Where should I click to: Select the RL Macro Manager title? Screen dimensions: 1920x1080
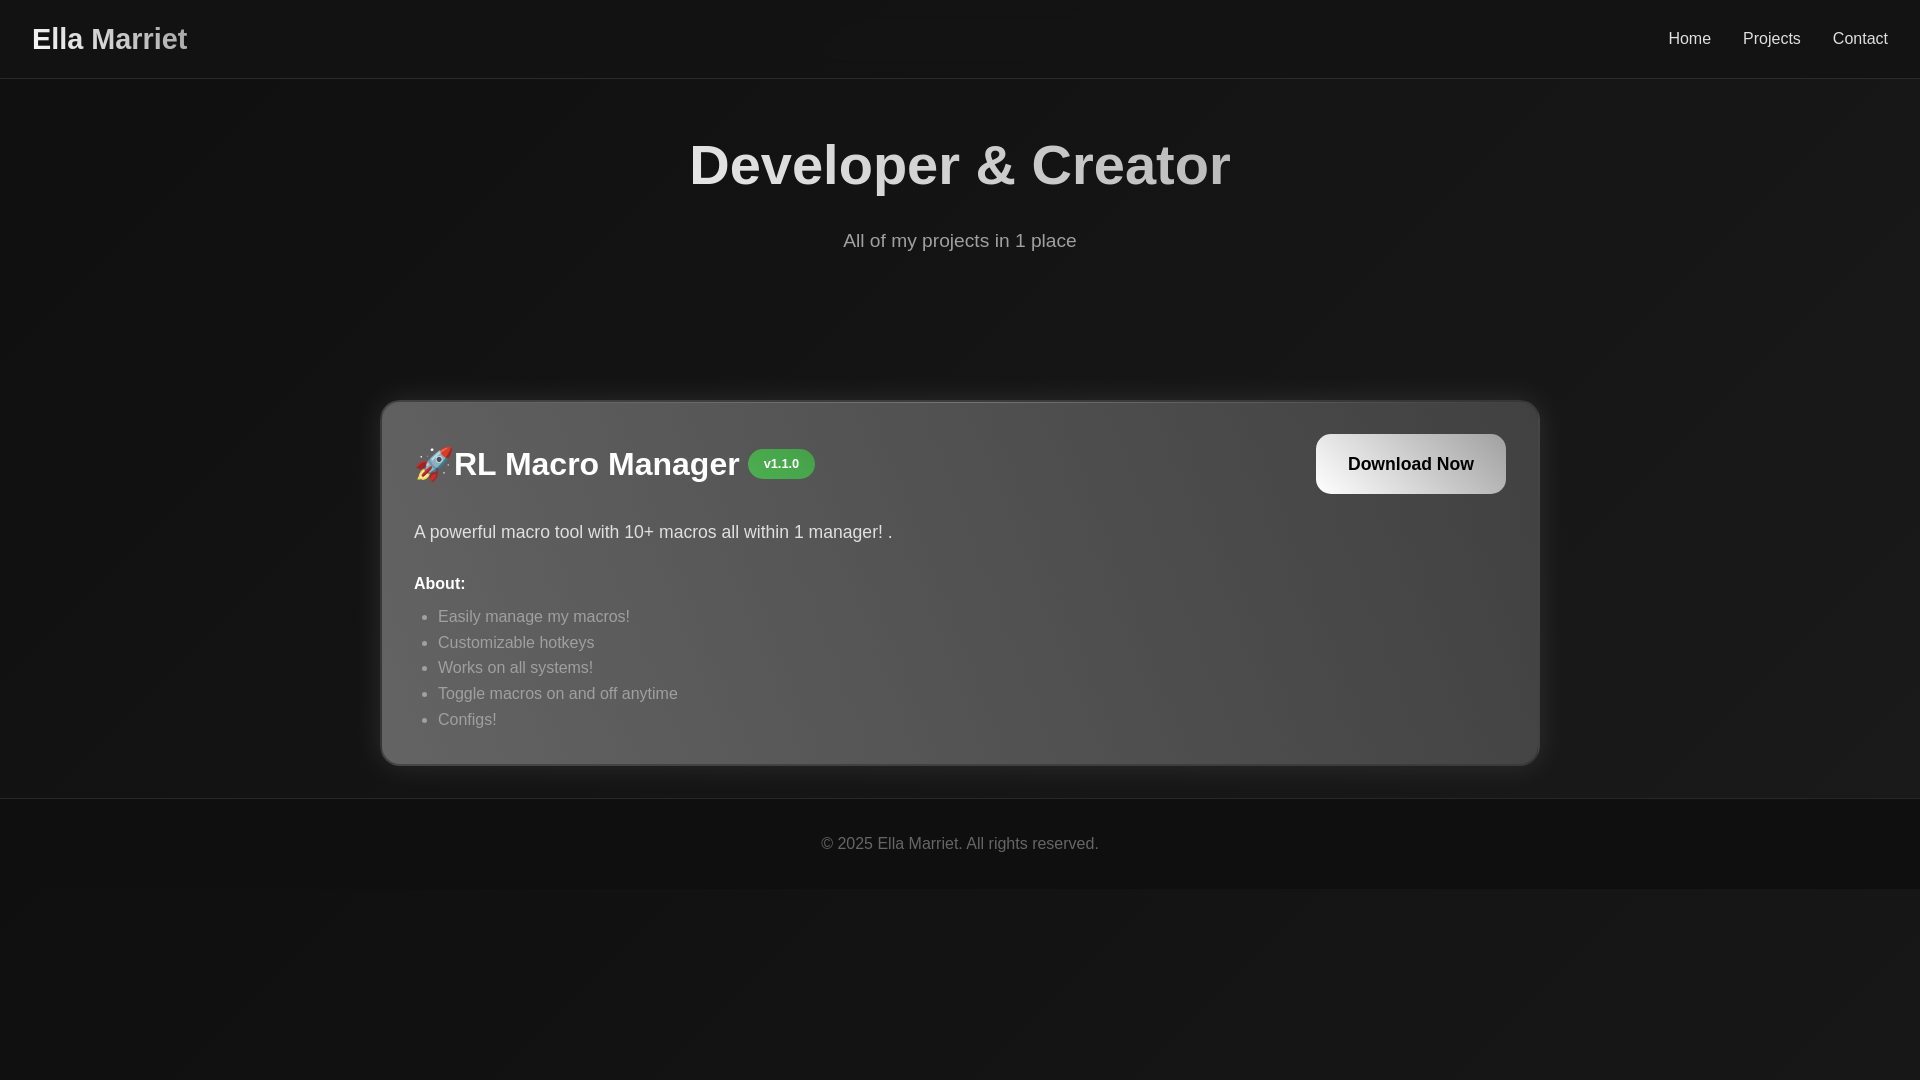[x=597, y=464]
